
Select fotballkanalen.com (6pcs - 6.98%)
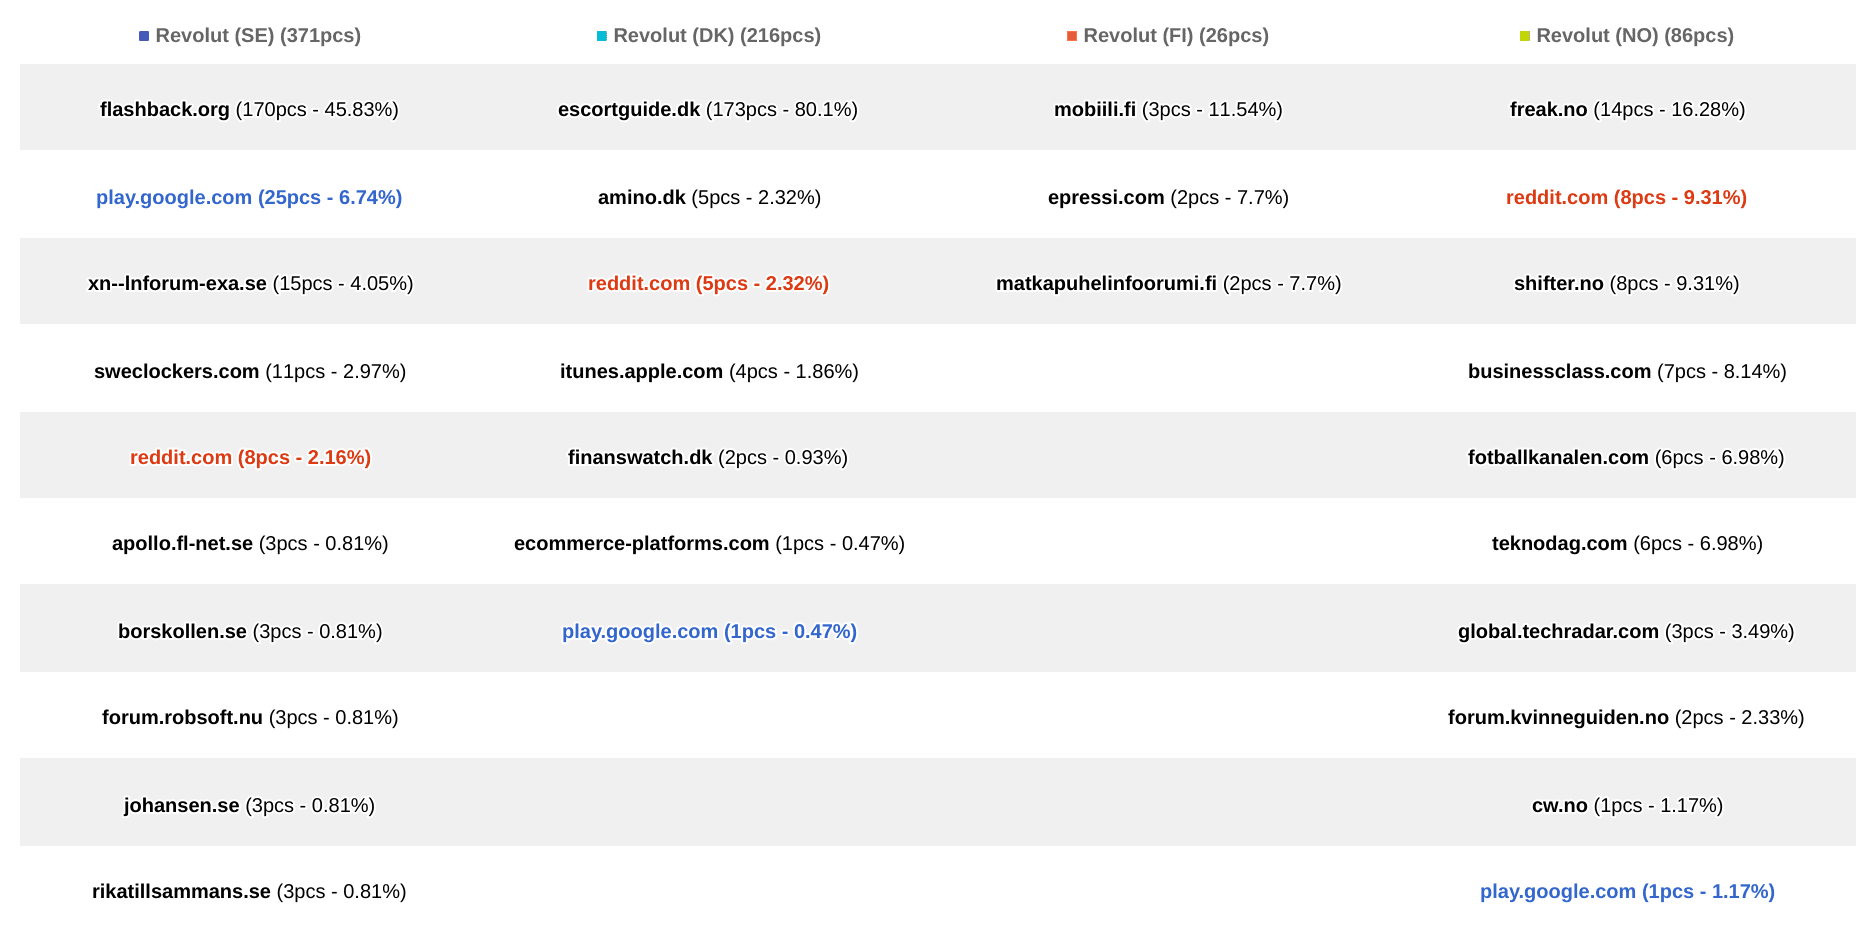coord(1626,458)
